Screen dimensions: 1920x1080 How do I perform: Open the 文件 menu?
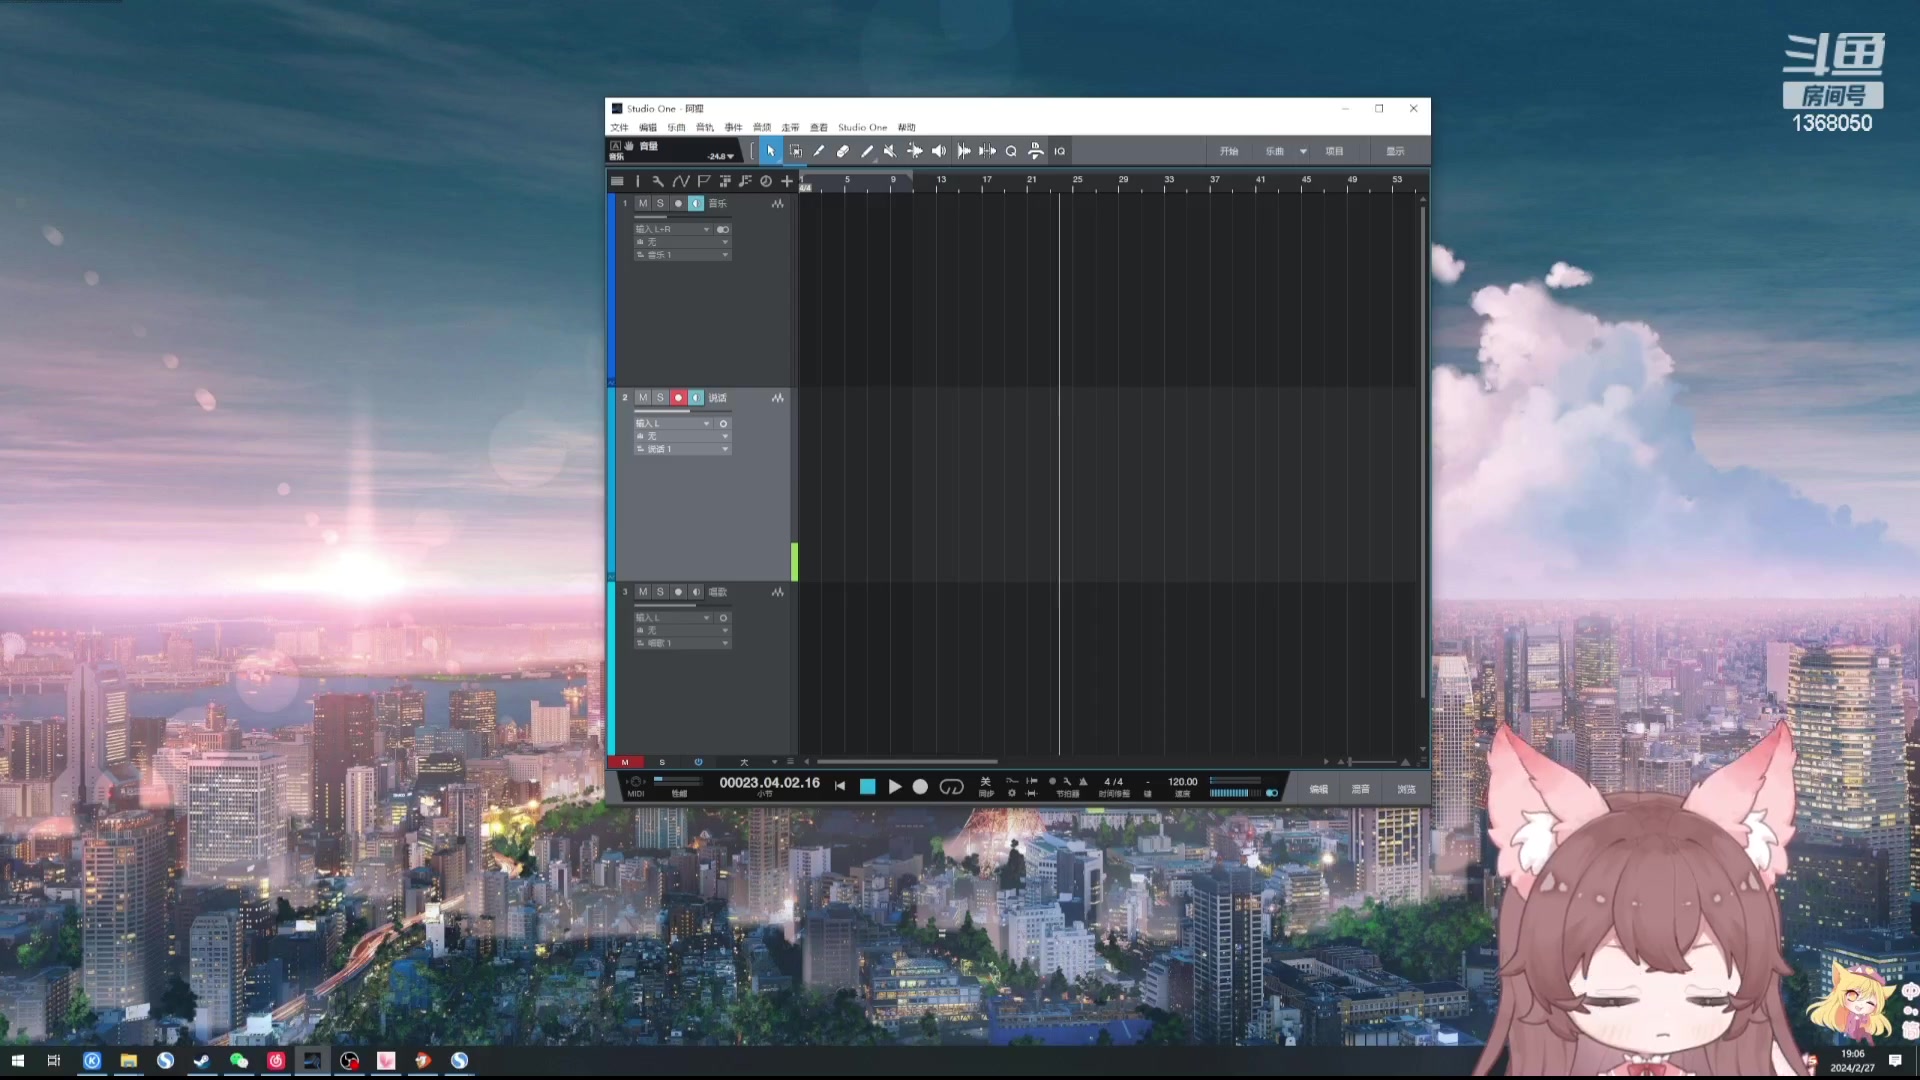(x=619, y=127)
